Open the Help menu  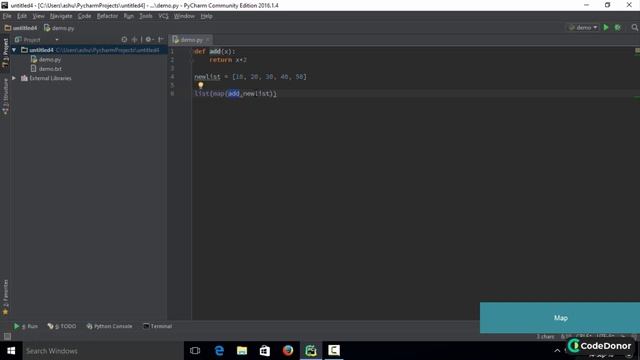207,16
